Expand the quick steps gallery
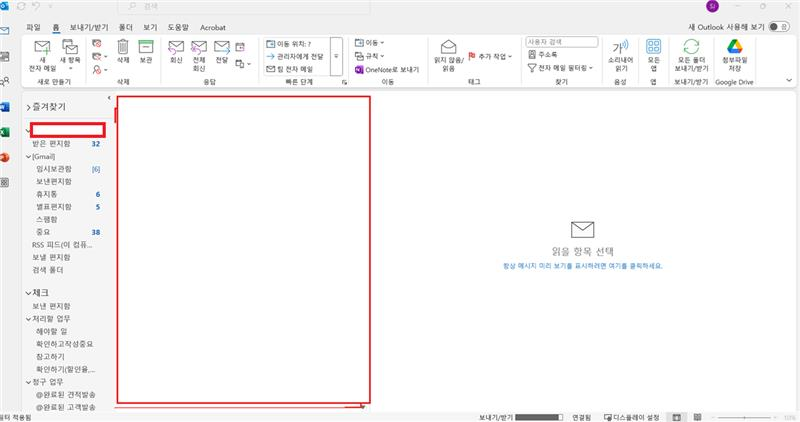This screenshot has height=422, width=800. pyautogui.click(x=336, y=57)
